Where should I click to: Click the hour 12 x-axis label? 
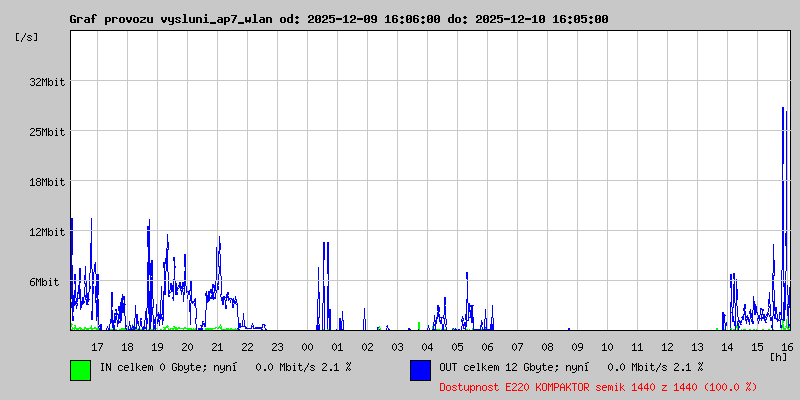(667, 347)
